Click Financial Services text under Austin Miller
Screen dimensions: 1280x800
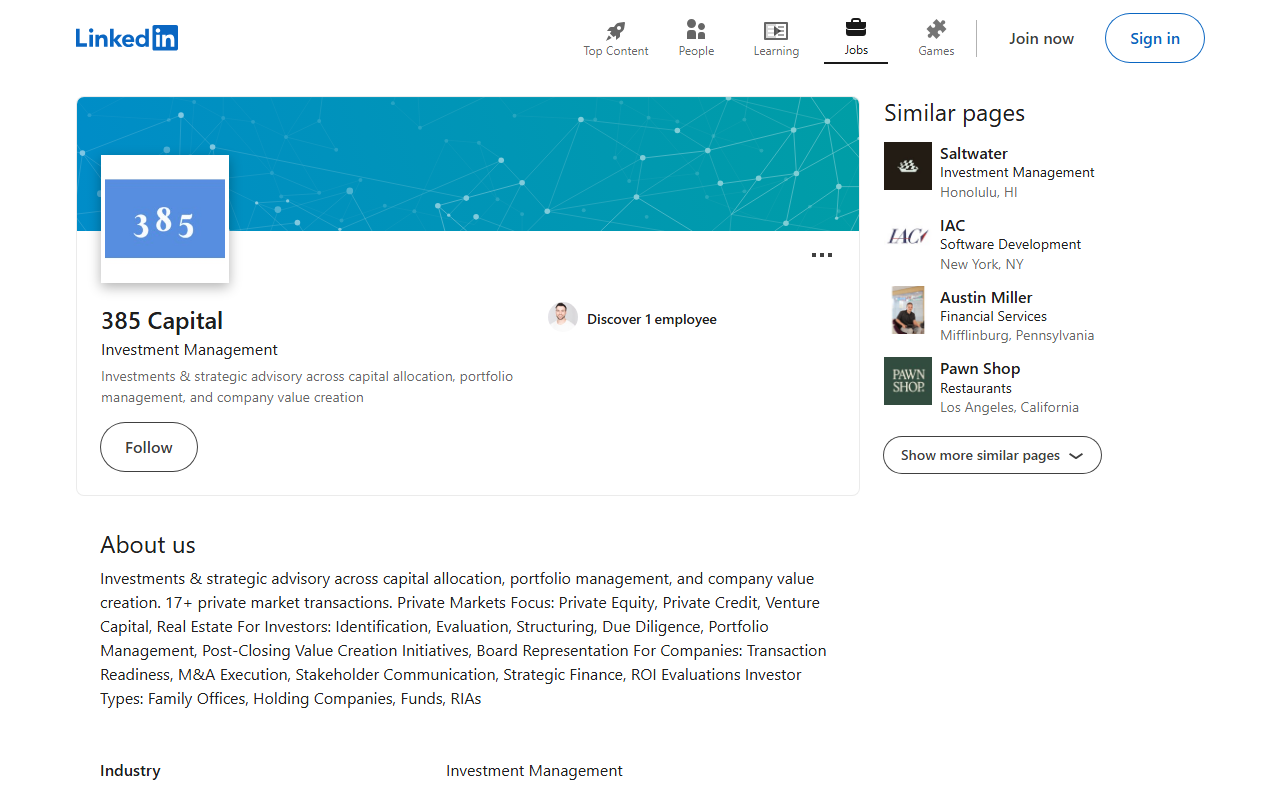pos(993,316)
